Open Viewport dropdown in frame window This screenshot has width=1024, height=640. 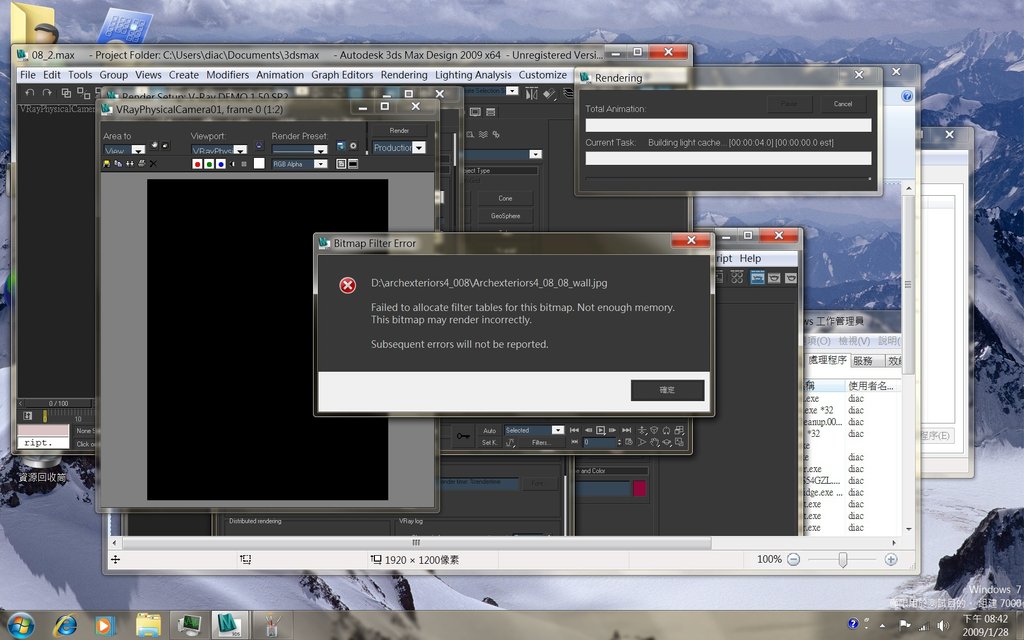click(240, 150)
